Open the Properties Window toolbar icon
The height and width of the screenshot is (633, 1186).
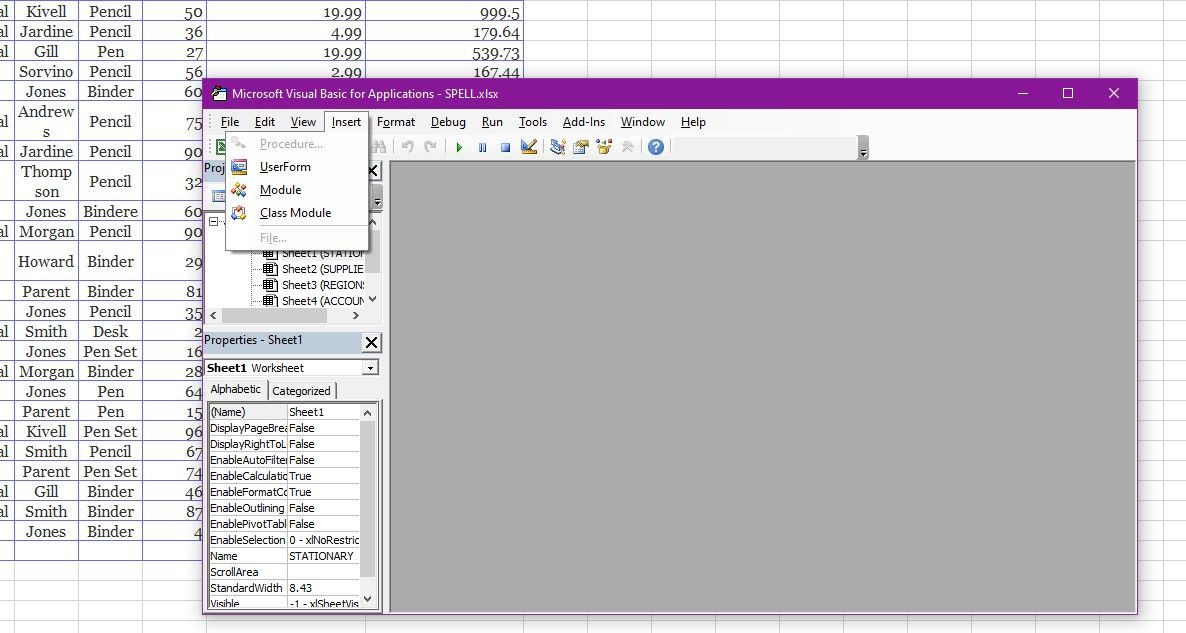[x=581, y=147]
